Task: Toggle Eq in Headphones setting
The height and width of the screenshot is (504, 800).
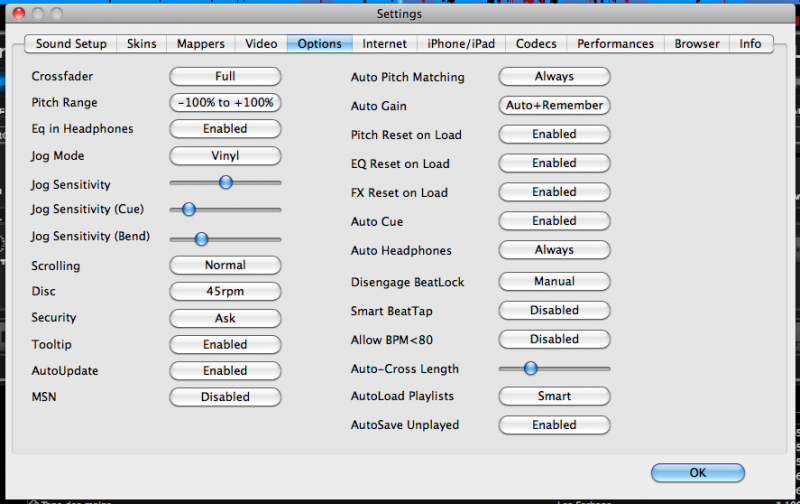Action: (x=225, y=128)
